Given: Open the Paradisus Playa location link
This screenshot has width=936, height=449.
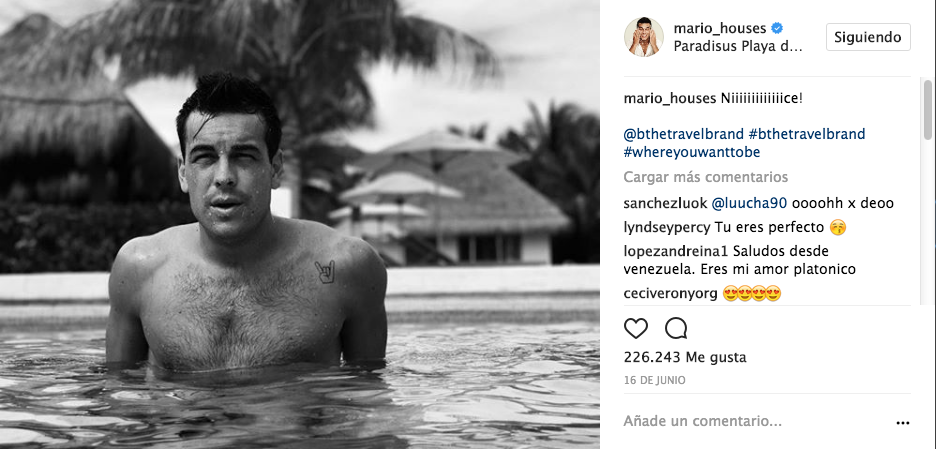Looking at the screenshot, I should coord(739,47).
